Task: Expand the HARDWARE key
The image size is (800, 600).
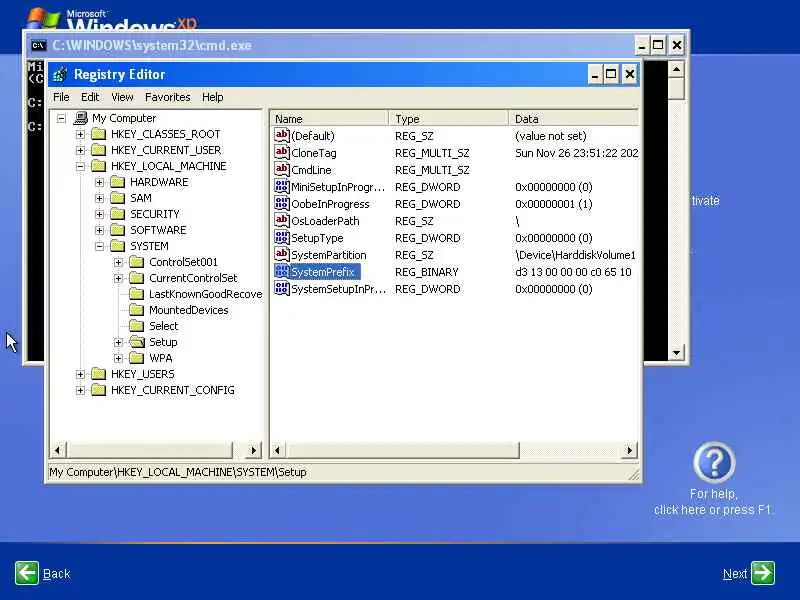Action: click(x=99, y=183)
